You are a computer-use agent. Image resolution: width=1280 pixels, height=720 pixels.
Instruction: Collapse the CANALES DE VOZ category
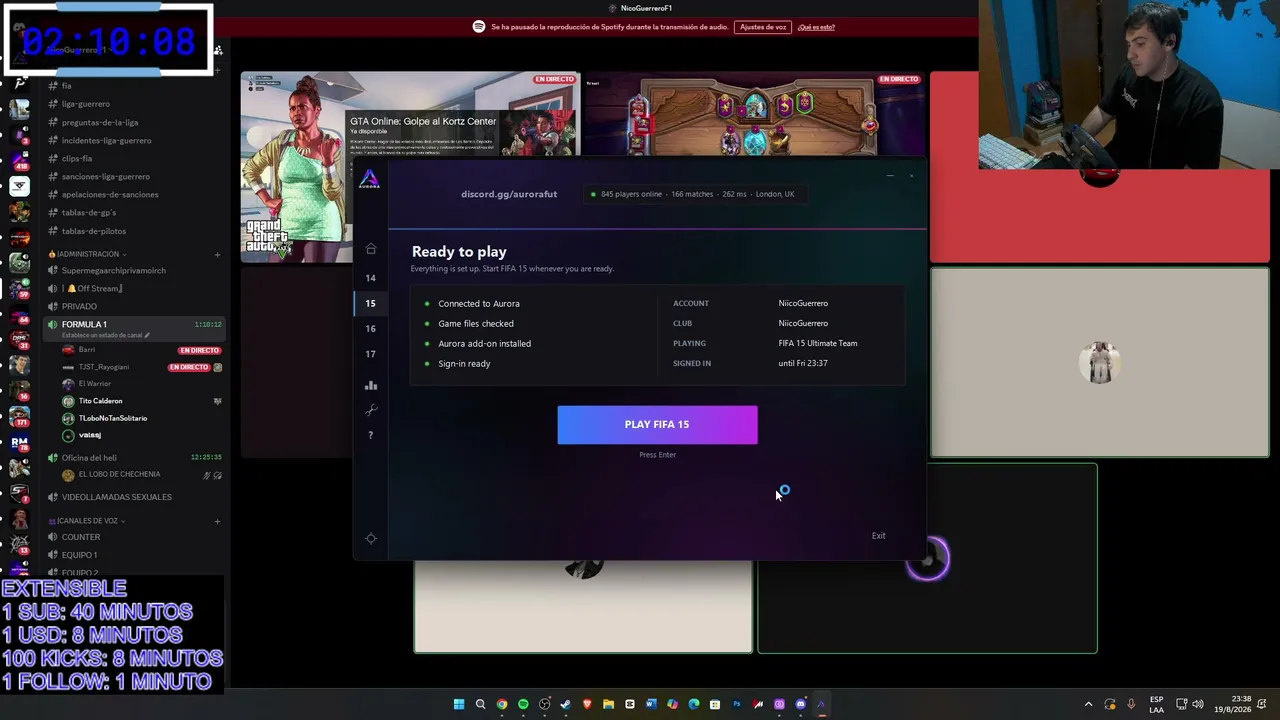[87, 521]
